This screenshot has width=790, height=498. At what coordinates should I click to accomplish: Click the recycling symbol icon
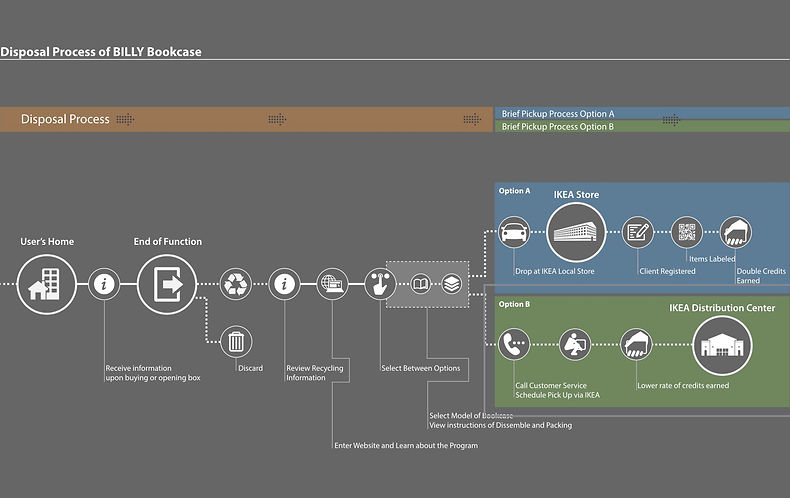pyautogui.click(x=235, y=284)
